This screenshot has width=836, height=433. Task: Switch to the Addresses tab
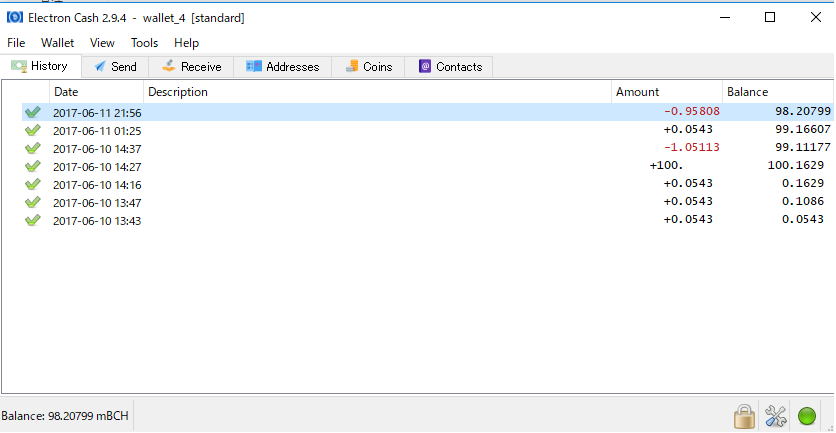coord(283,67)
